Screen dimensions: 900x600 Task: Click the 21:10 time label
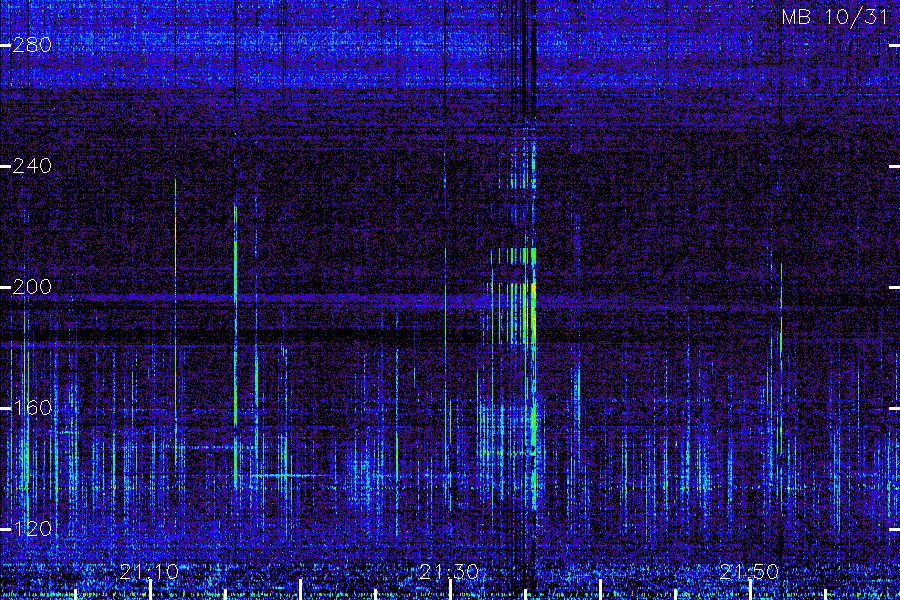click(x=150, y=571)
